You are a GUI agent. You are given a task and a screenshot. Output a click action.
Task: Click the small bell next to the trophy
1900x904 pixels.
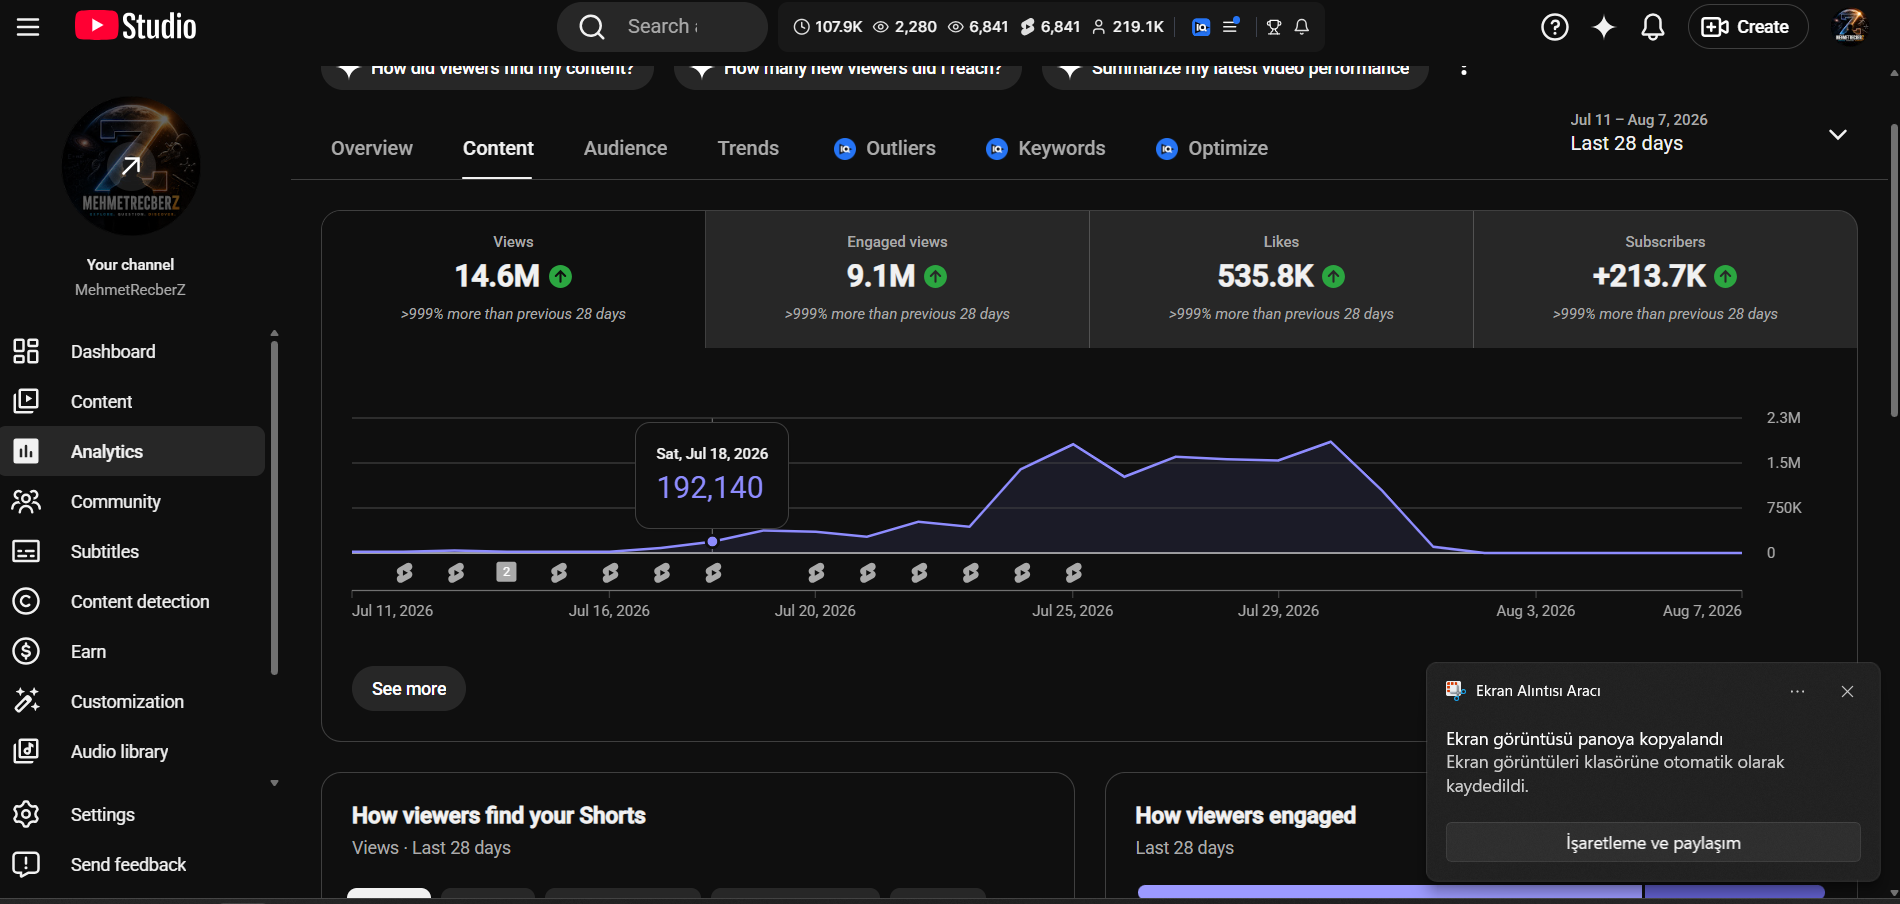tap(1302, 27)
